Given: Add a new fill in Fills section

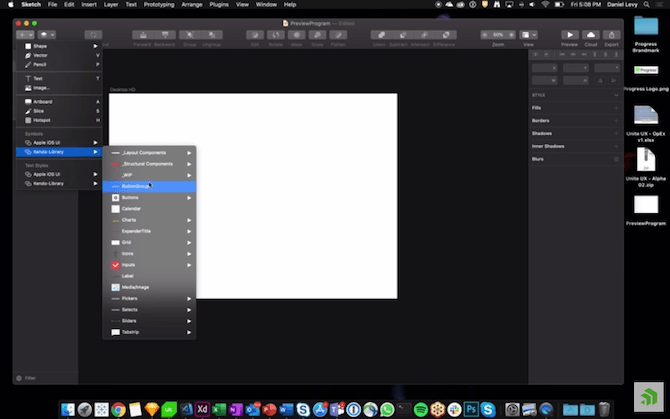Looking at the screenshot, I should pos(616,107).
